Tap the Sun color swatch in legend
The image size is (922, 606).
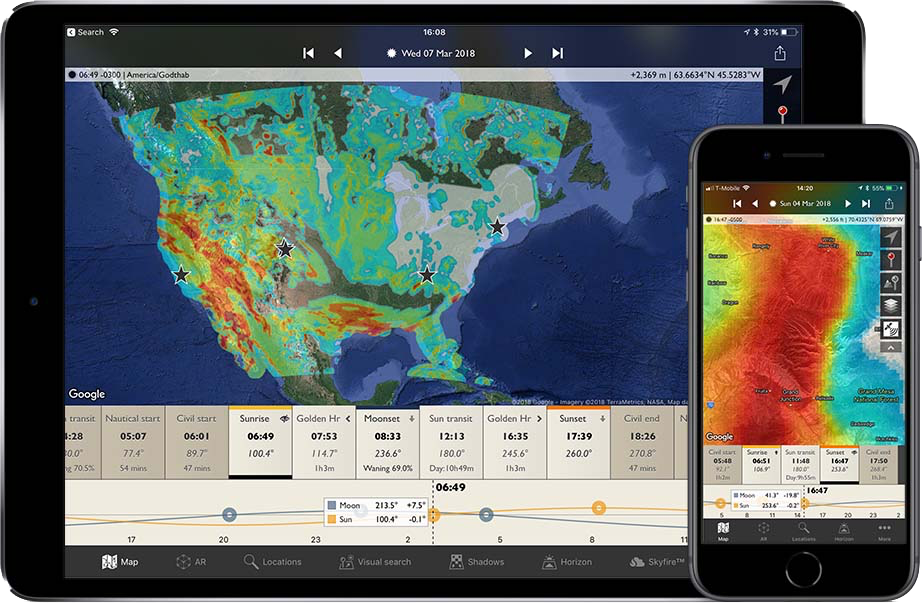point(332,519)
